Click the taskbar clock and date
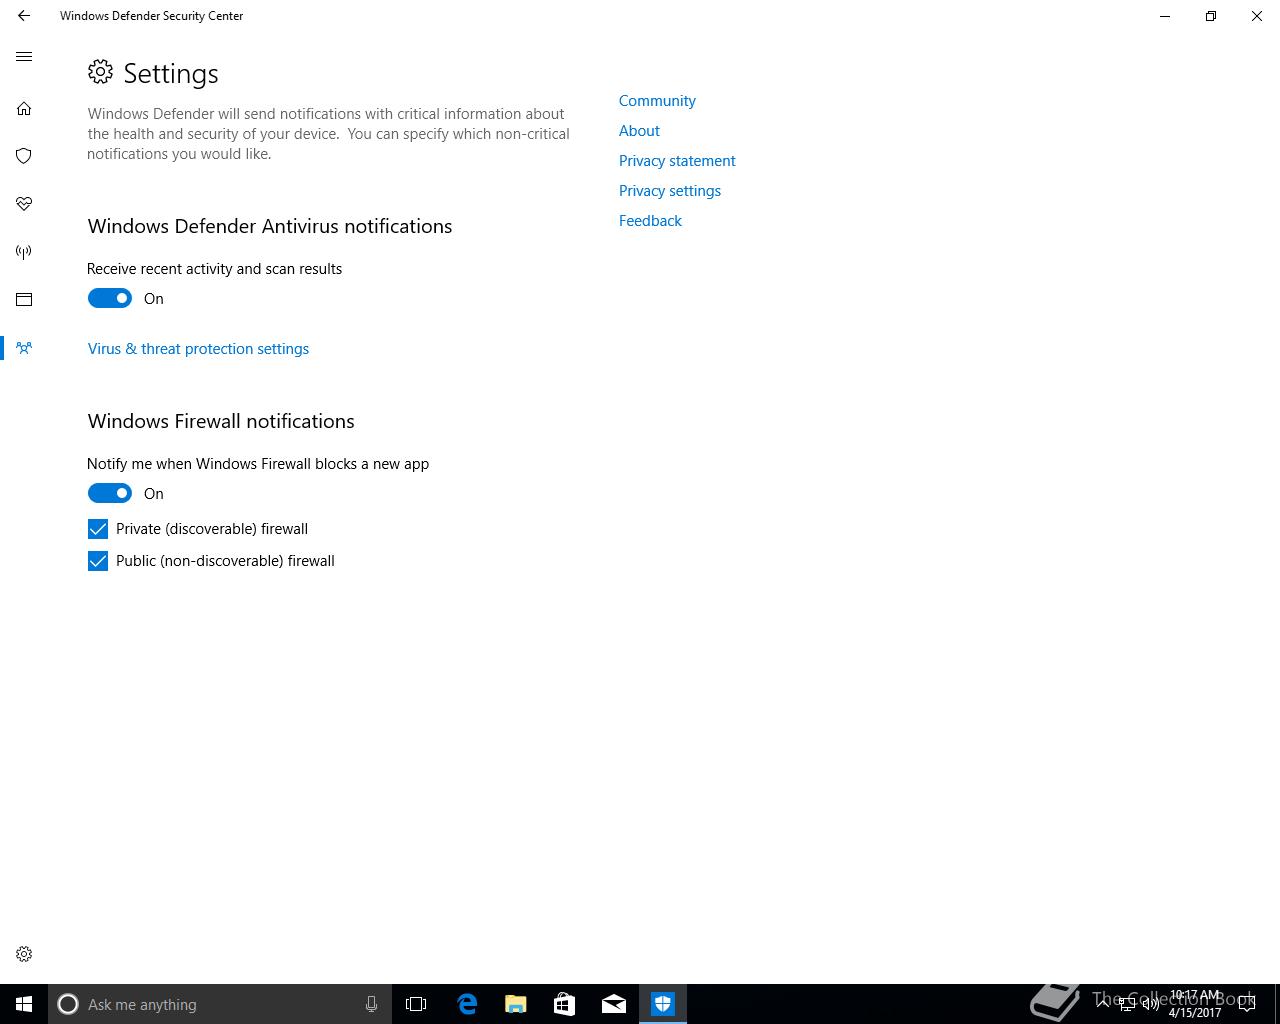The width and height of the screenshot is (1280, 1024). 1195,1004
